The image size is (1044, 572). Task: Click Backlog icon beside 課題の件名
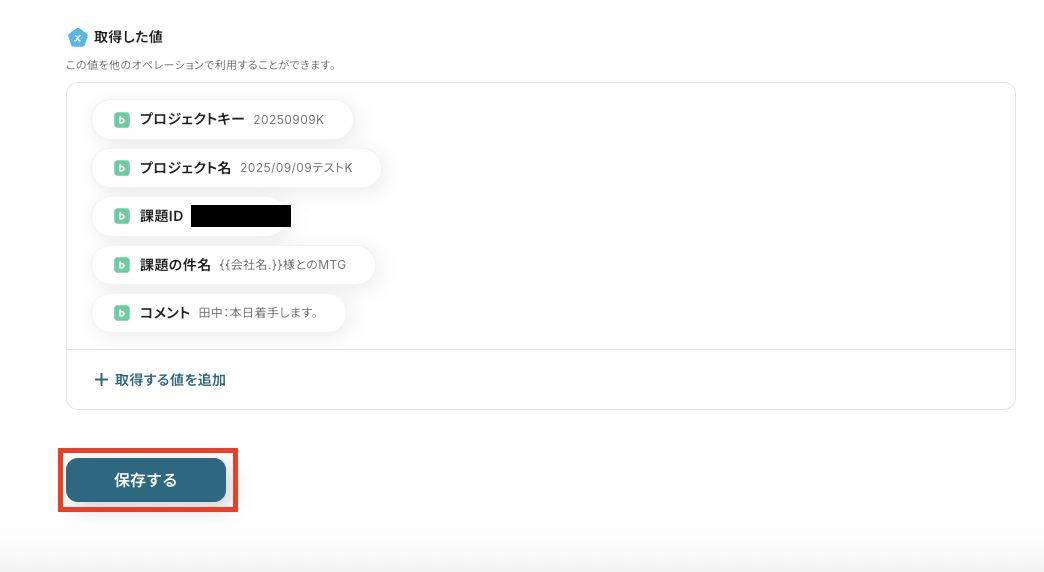pos(122,265)
